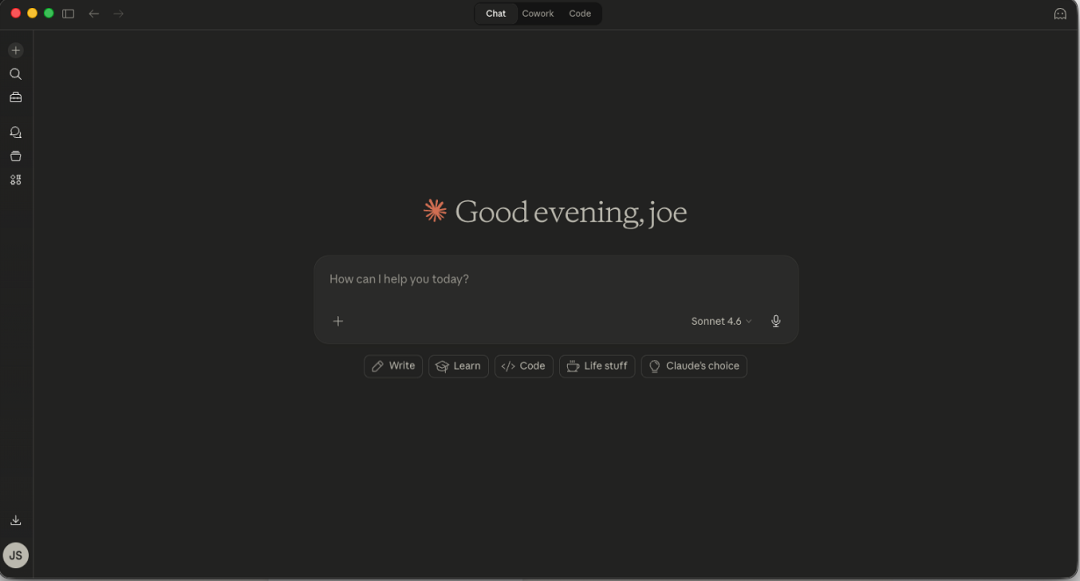Open the JS profile avatar
Image resolution: width=1080 pixels, height=581 pixels.
tap(16, 555)
